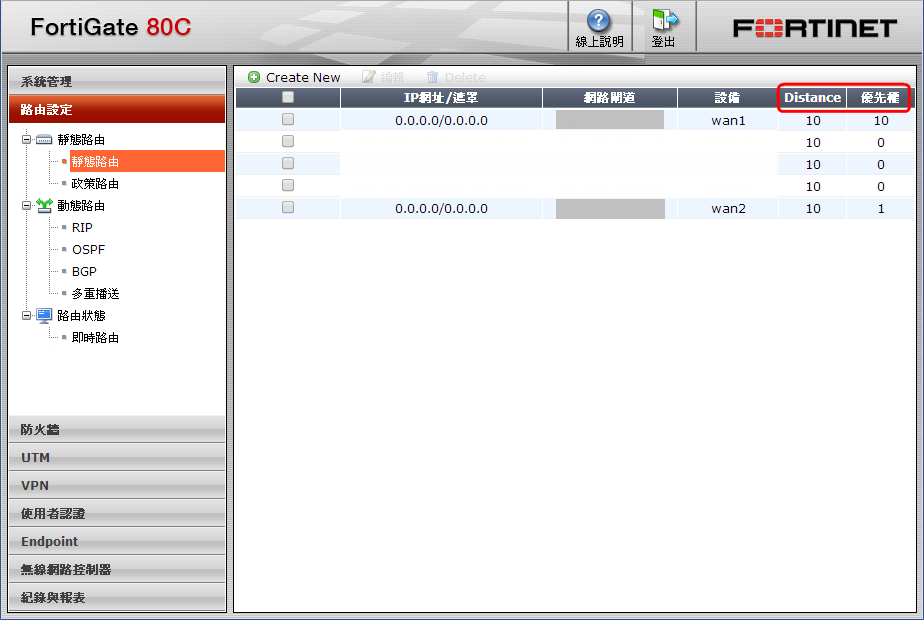The image size is (924, 620).
Task: Click the wan1 device cell
Action: point(728,121)
